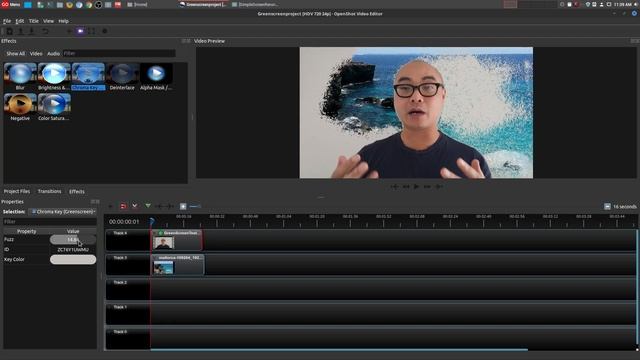Image resolution: width=640 pixels, height=360 pixels.
Task: Click the Fullscreen toolbar icon
Action: pos(91,31)
